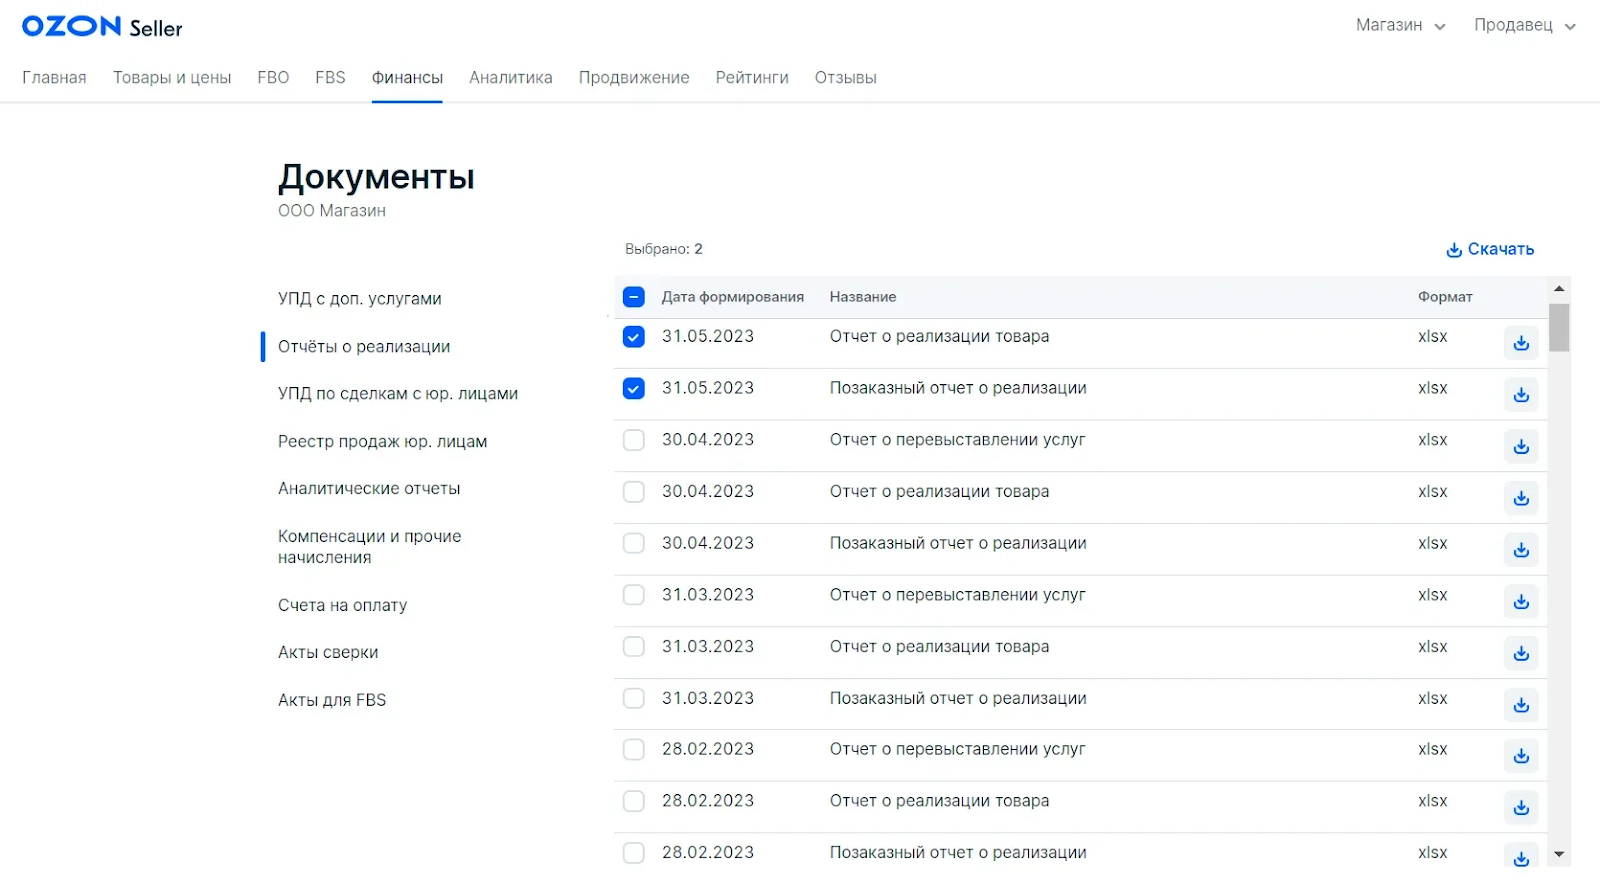Click the Формат column header
Viewport: 1600px width, 885px height.
(1445, 297)
